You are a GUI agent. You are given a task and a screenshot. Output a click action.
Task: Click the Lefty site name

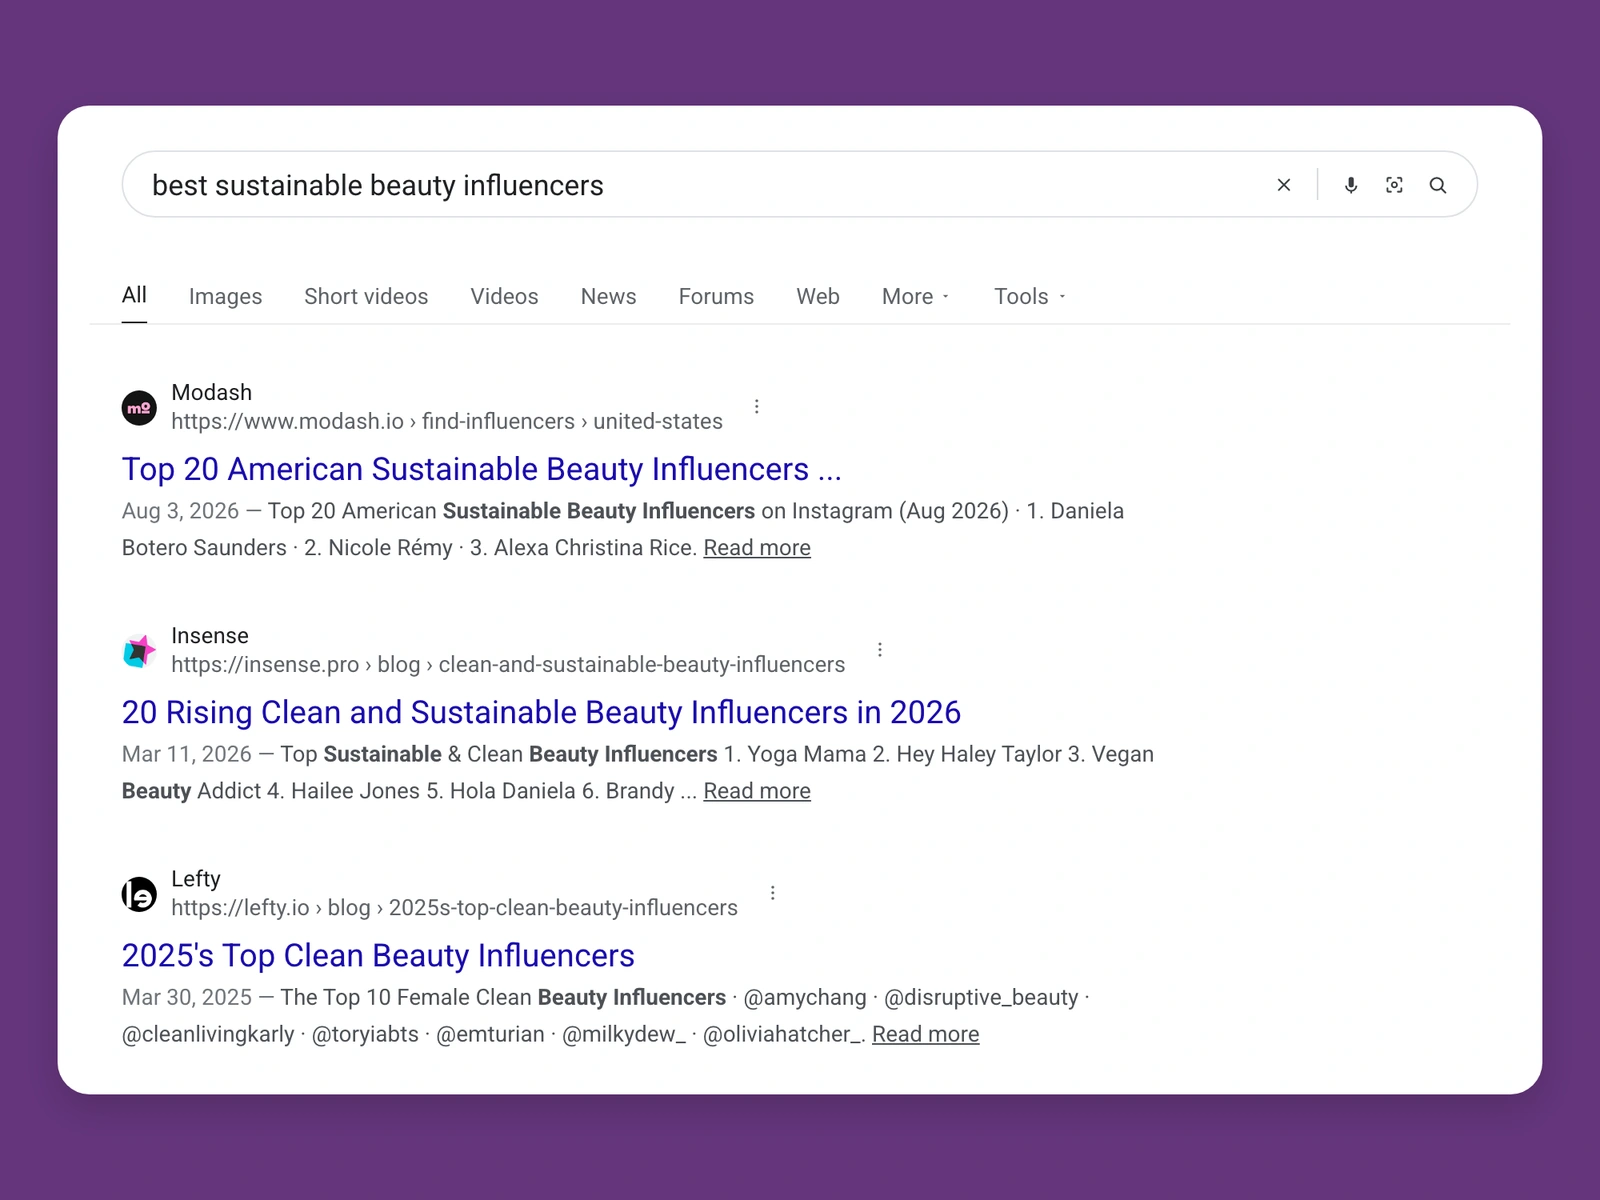(x=196, y=878)
